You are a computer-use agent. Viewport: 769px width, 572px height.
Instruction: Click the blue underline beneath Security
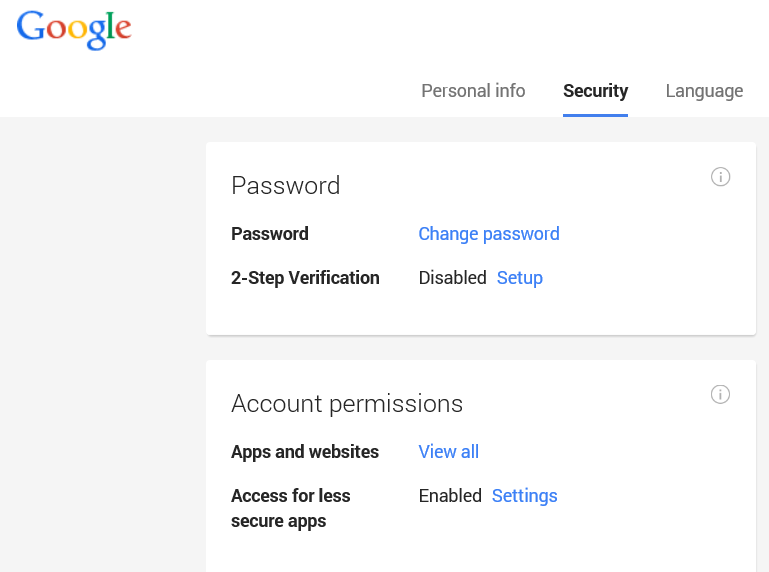(x=595, y=115)
